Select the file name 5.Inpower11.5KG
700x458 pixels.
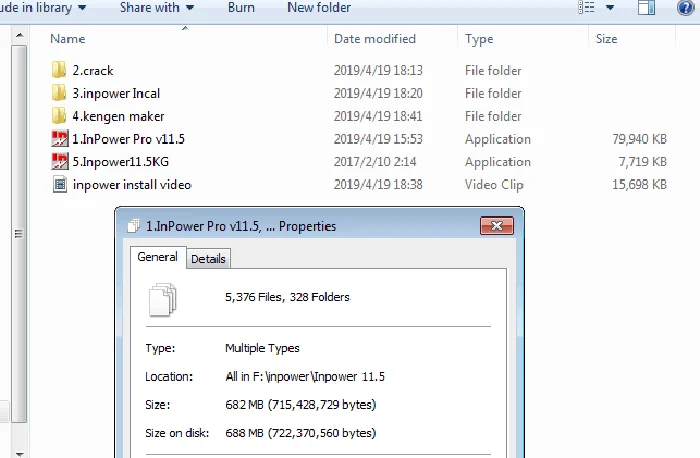pos(121,162)
